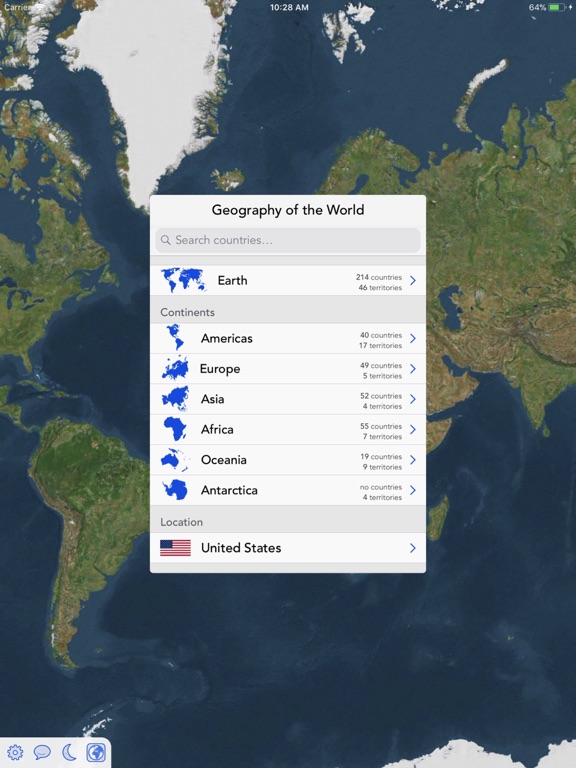Click '19 countries 9 territories' count
Screen dimensions: 576x768
click(381, 461)
